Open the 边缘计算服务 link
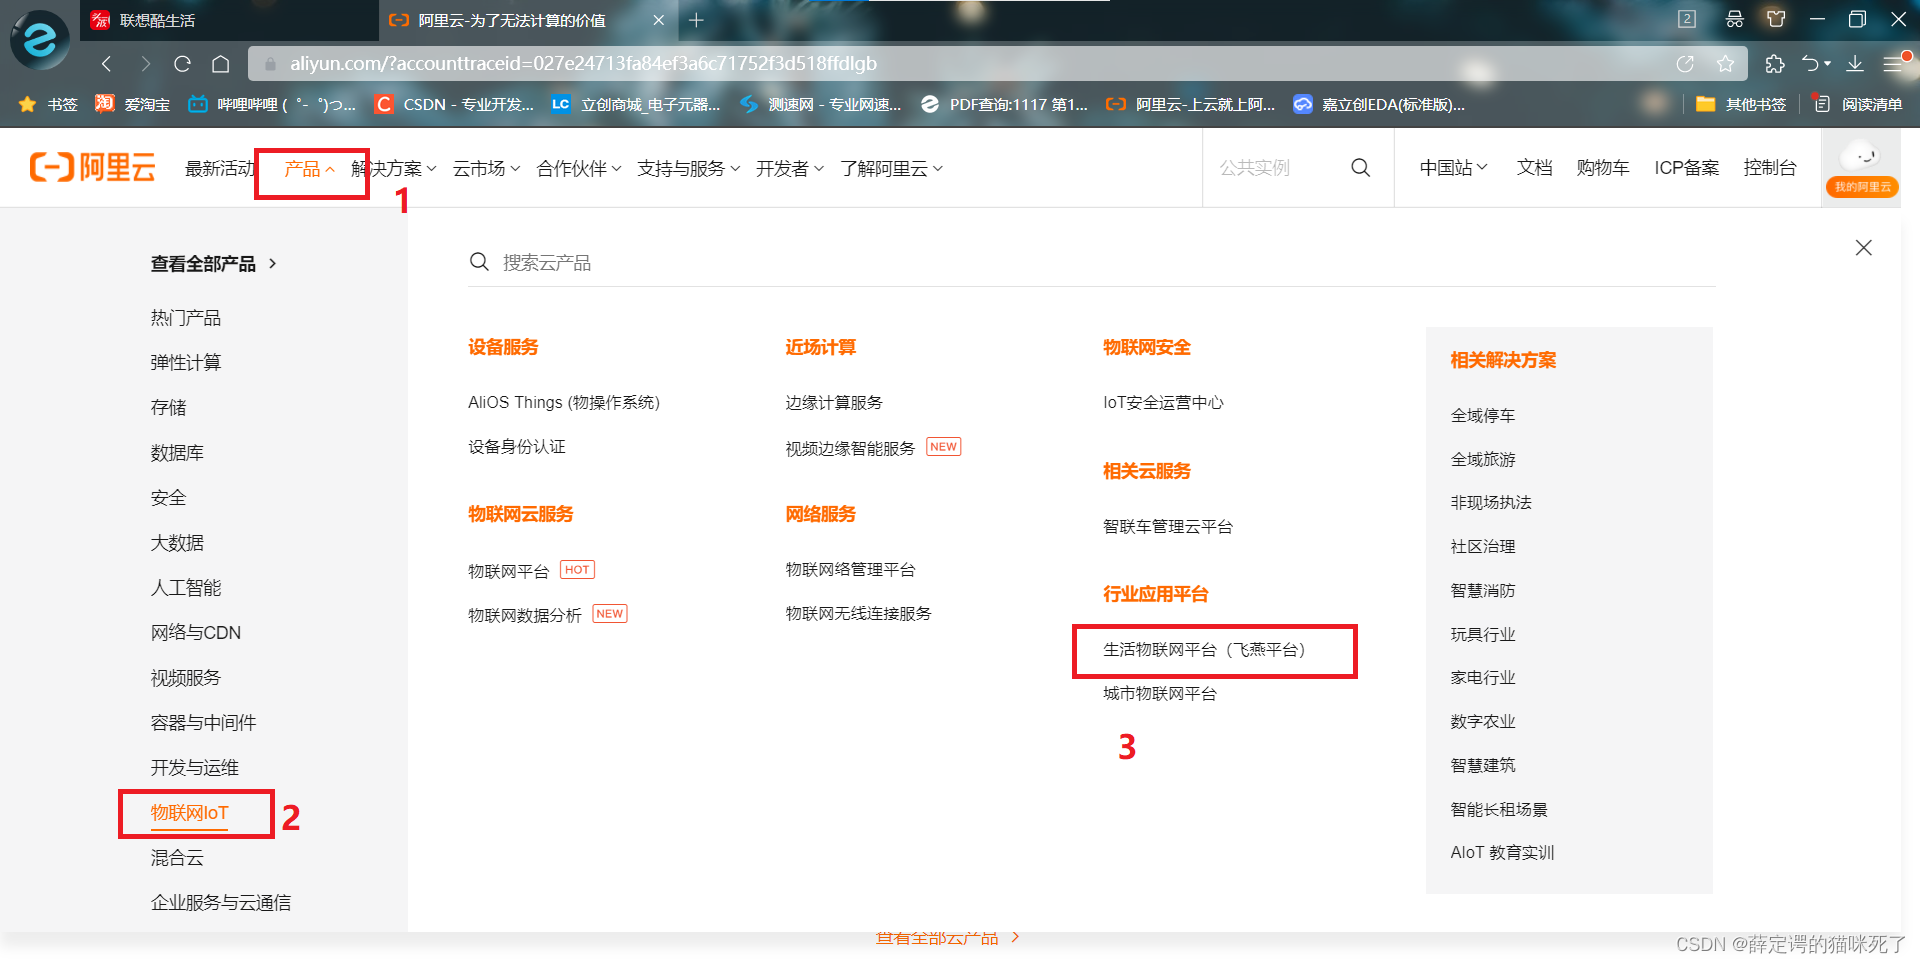1920x963 pixels. coord(834,403)
